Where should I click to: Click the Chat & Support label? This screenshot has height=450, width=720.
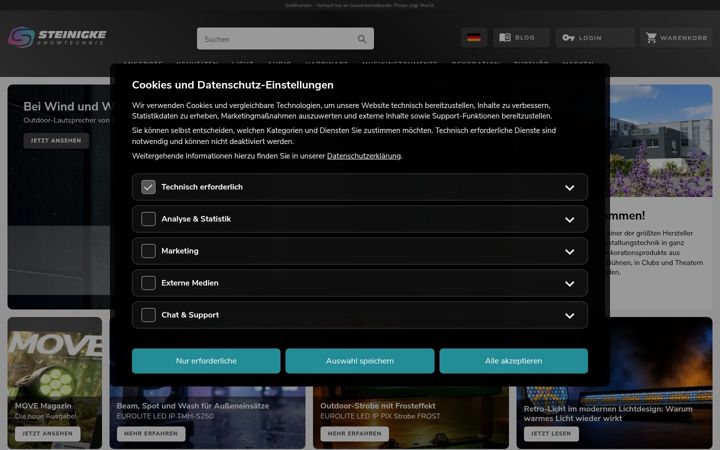[190, 315]
